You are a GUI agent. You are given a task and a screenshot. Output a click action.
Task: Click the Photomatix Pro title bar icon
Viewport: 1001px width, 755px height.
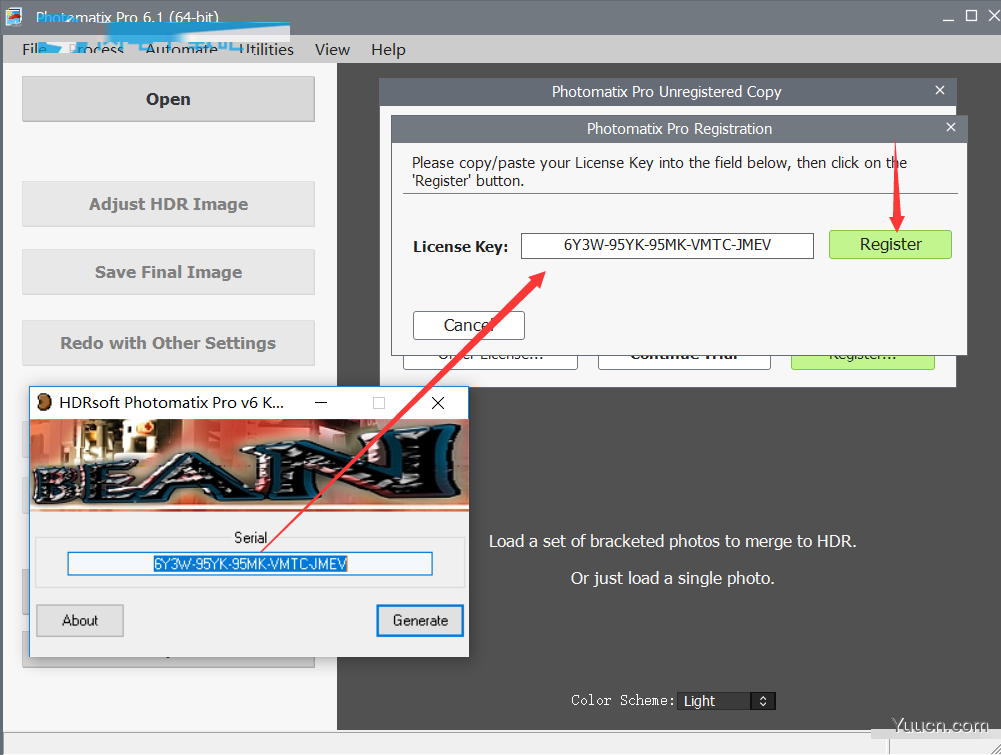14,16
